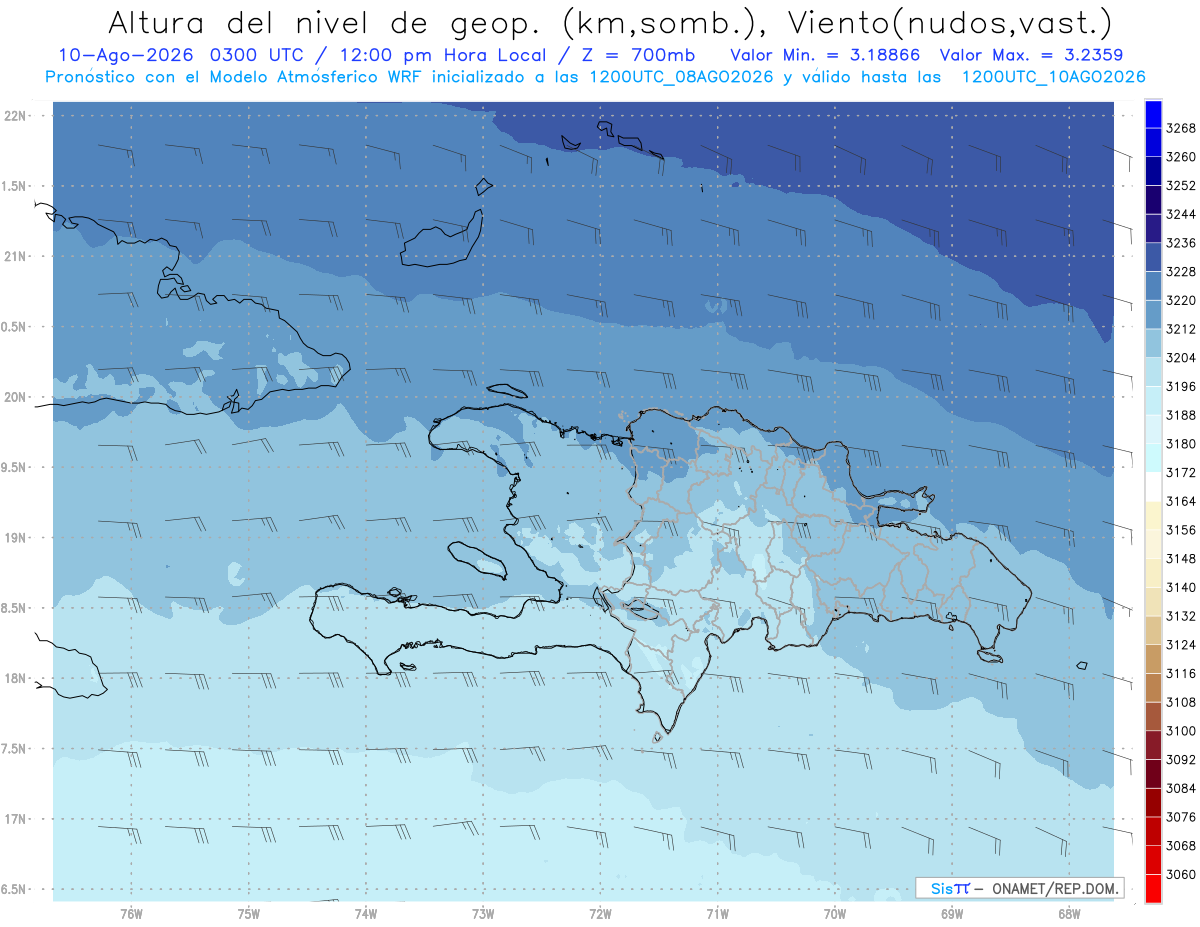Click the '22N' latitude label
The width and height of the screenshot is (1200, 927).
16,116
